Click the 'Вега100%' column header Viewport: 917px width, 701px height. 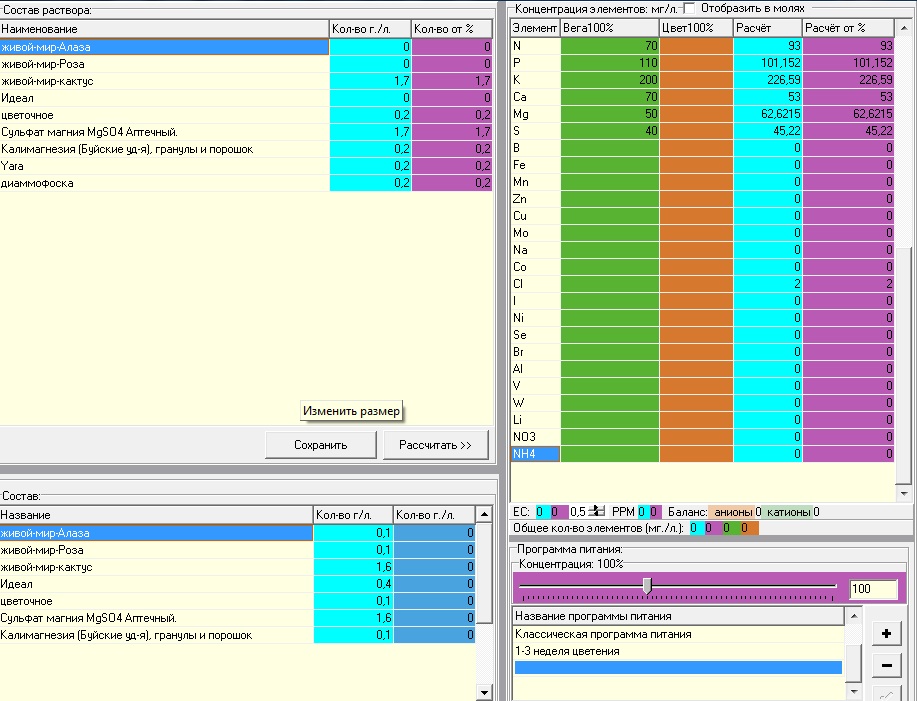[610, 28]
